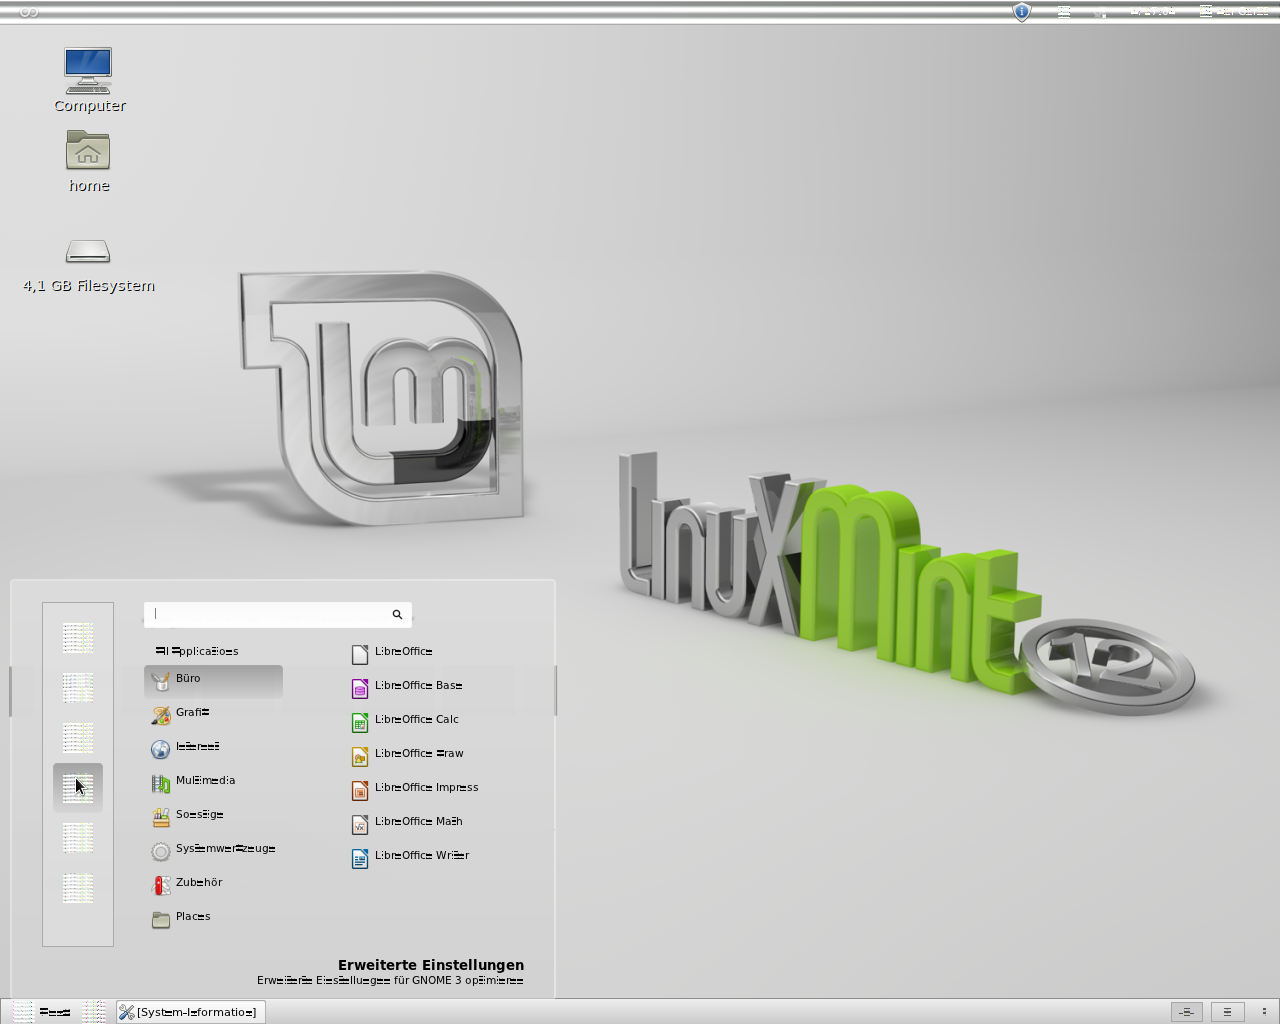Click the list icon in the top panel tray
Image resolution: width=1280 pixels, height=1024 pixels.
pos(1064,12)
